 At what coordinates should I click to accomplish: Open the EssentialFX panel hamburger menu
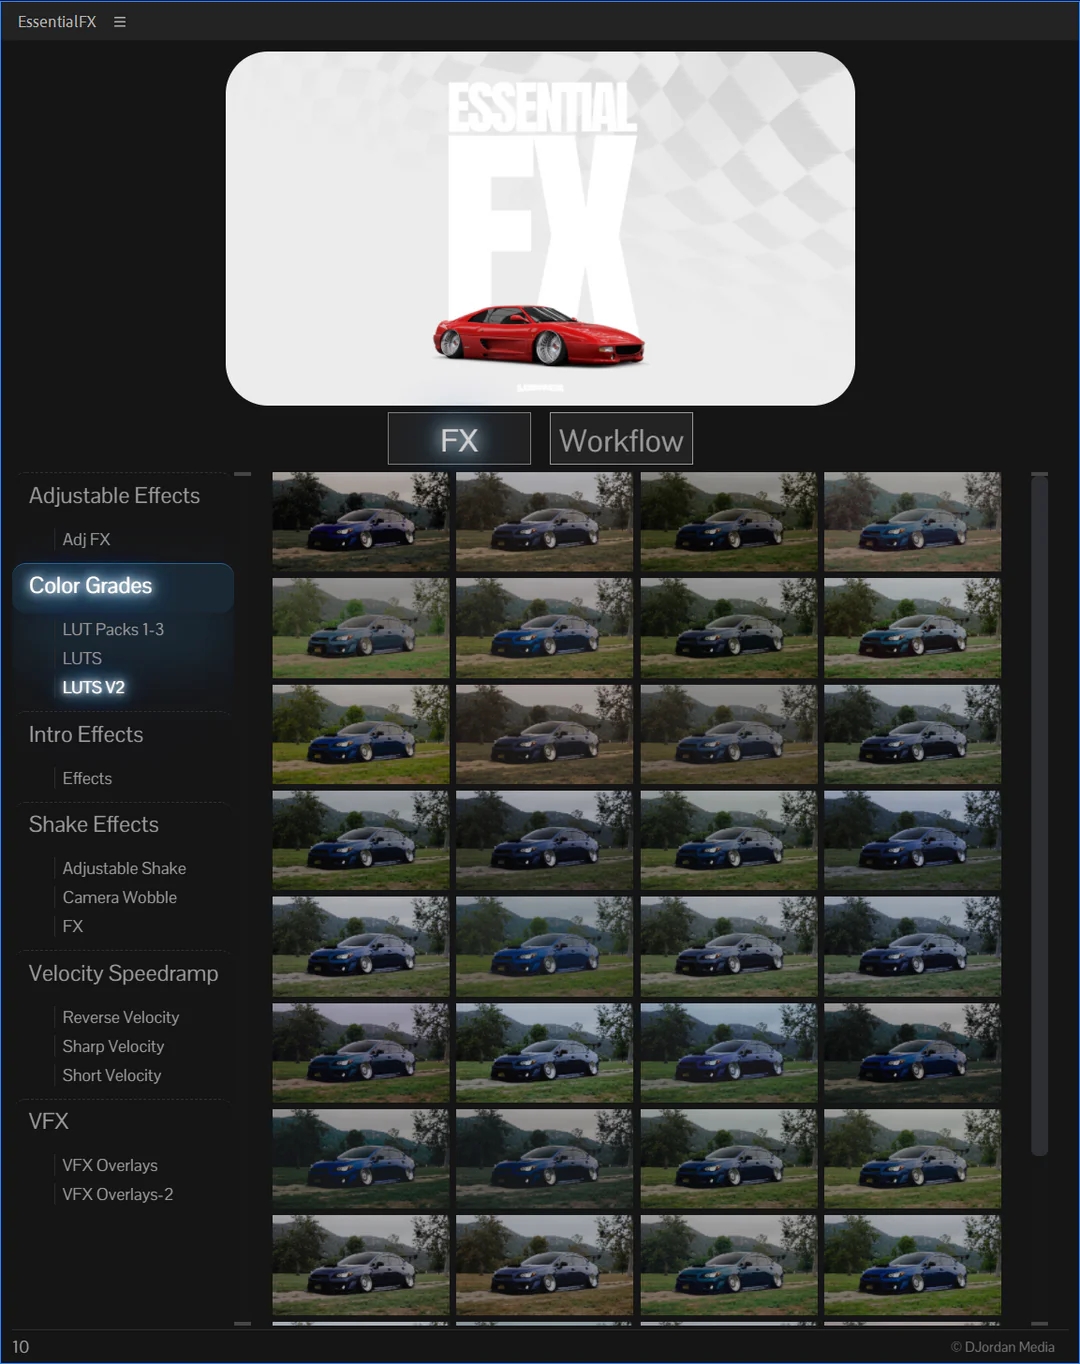[120, 22]
